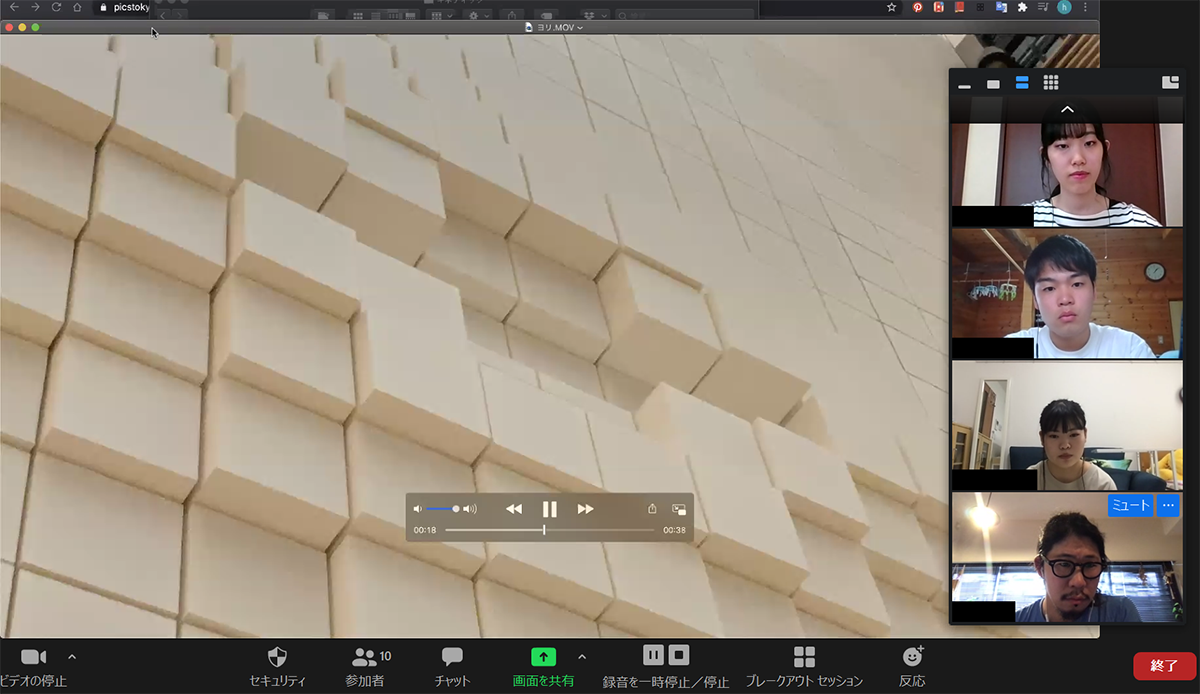Expand video options arrow beside camera

coord(71,657)
